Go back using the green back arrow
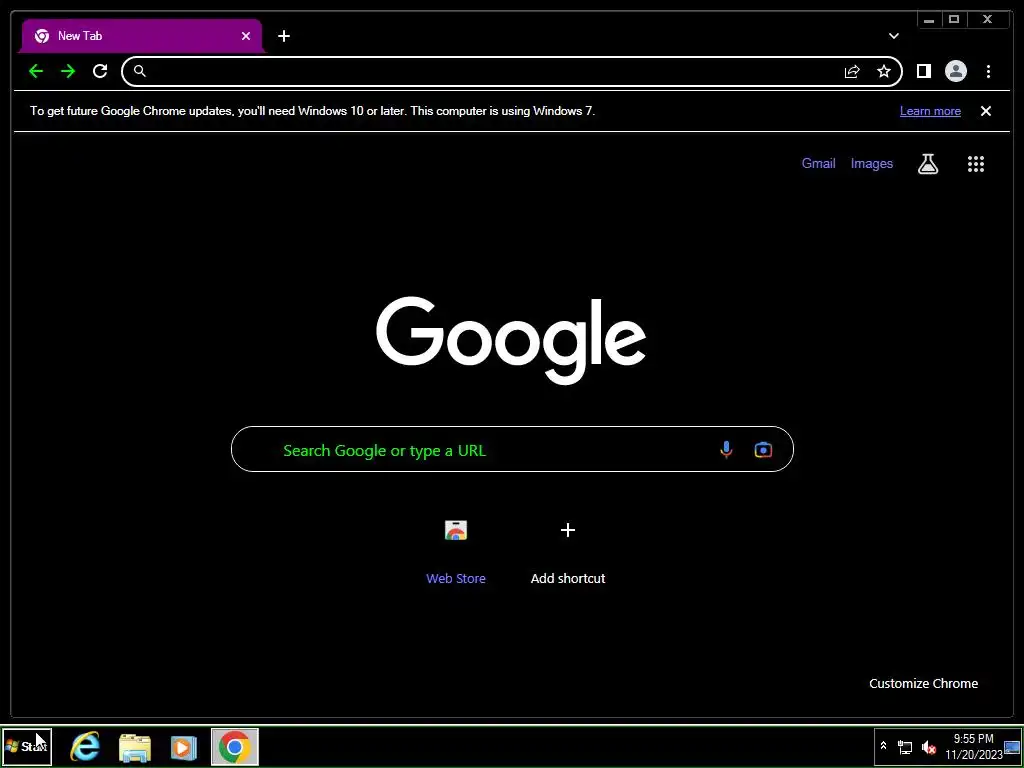The width and height of the screenshot is (1024, 768). [36, 71]
